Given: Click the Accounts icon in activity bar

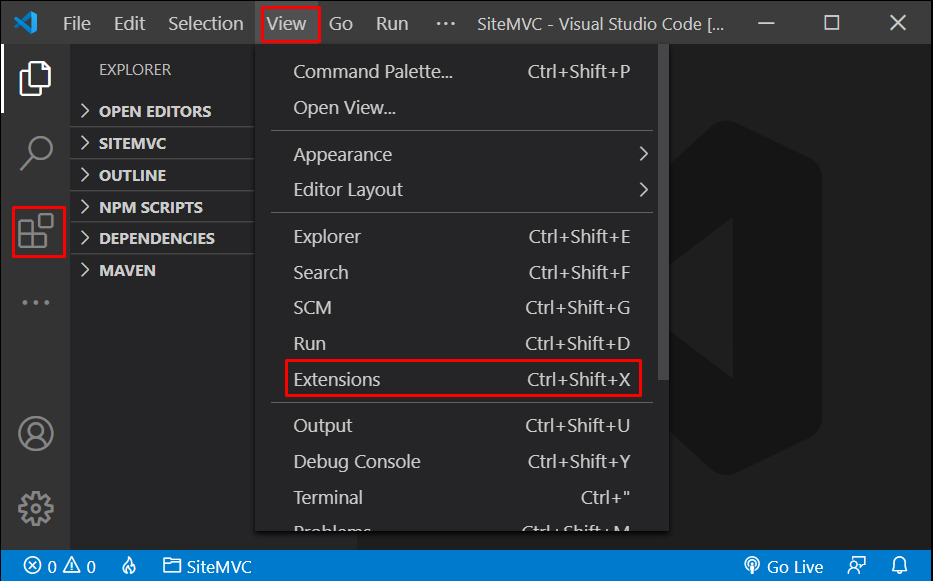Looking at the screenshot, I should point(36,433).
